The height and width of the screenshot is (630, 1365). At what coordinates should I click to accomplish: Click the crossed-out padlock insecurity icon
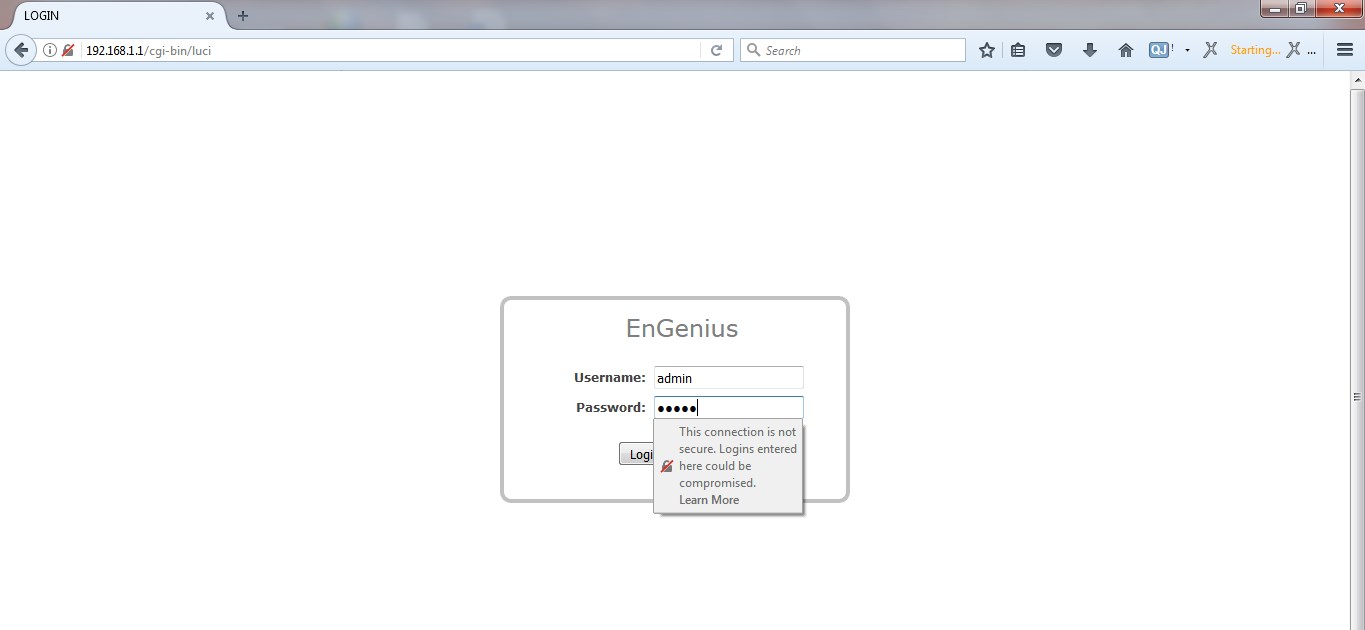[67, 49]
